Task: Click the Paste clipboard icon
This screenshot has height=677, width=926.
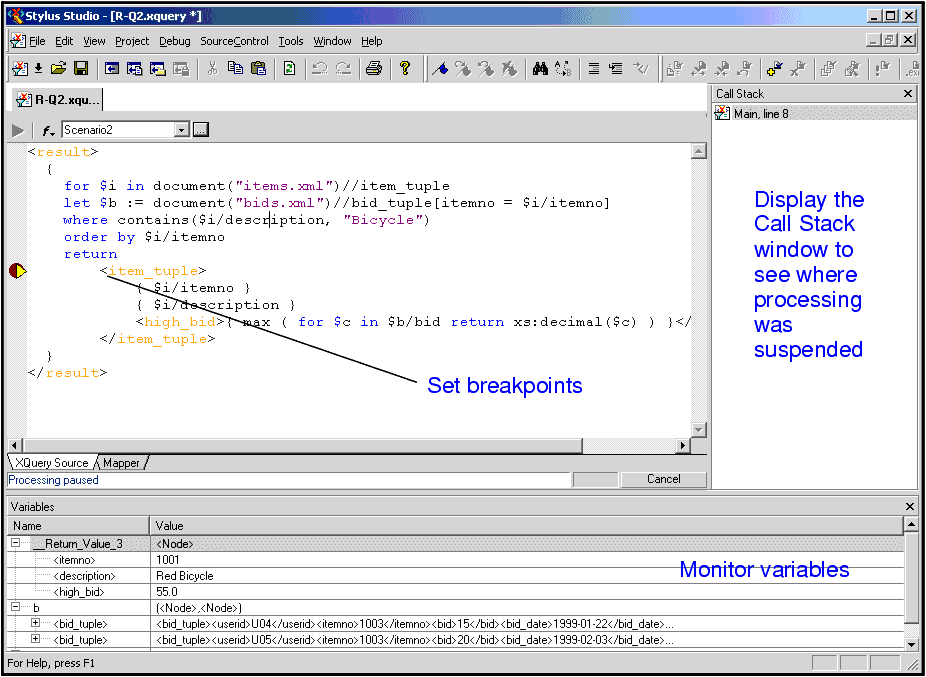Action: [x=258, y=68]
